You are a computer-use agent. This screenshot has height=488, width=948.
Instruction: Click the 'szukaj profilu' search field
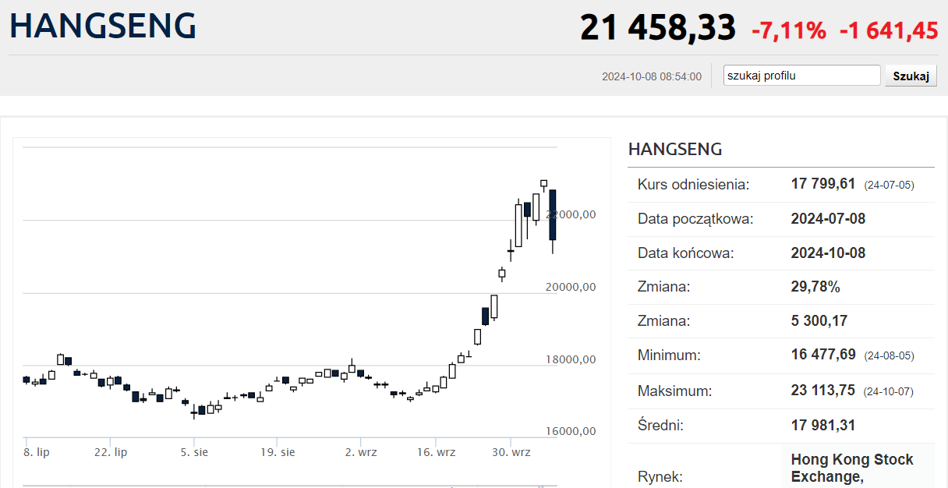pos(801,76)
